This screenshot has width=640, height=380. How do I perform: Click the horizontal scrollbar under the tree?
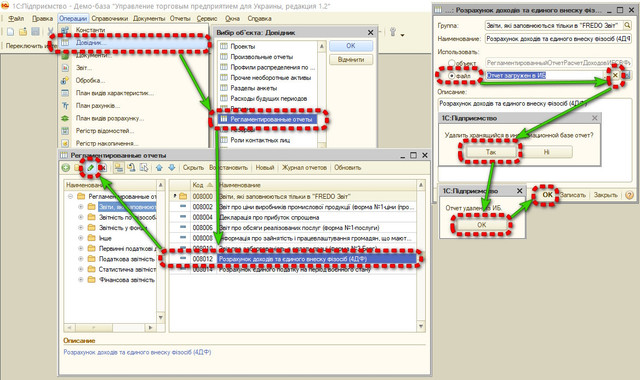(110, 327)
